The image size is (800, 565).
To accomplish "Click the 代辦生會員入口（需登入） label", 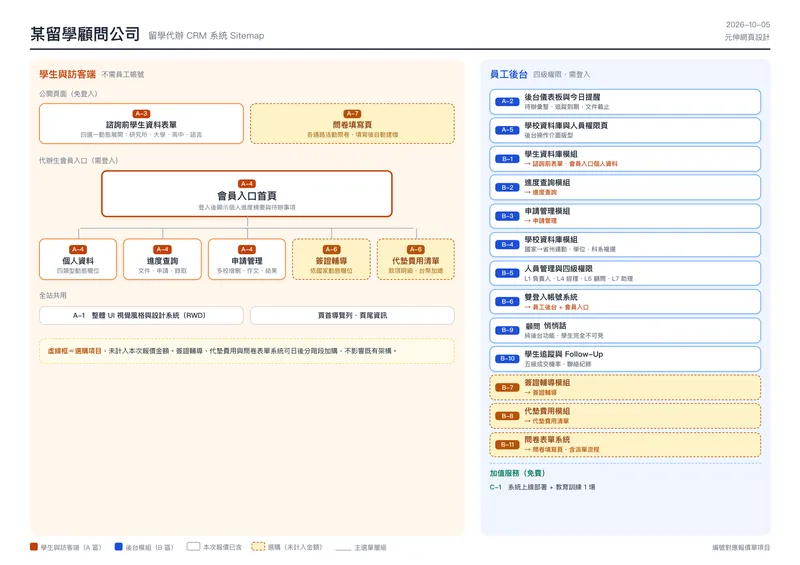I will 79,161.
